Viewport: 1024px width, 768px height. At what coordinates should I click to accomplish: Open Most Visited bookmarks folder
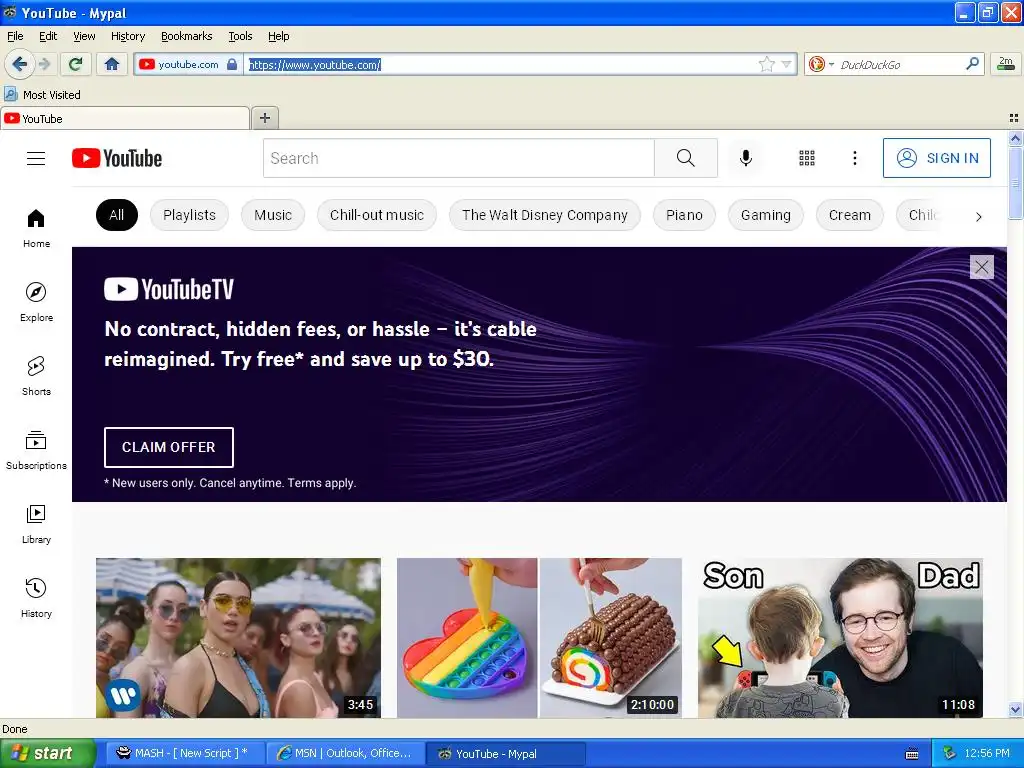pyautogui.click(x=43, y=95)
